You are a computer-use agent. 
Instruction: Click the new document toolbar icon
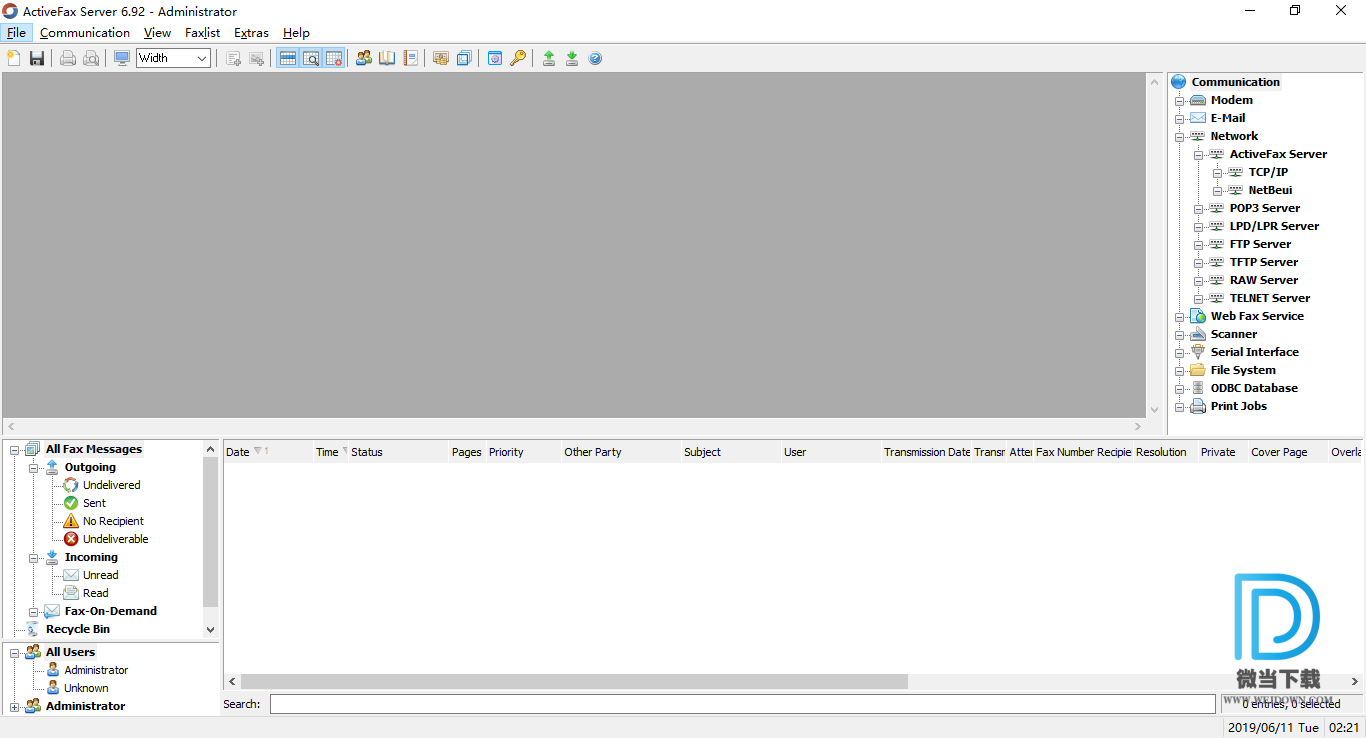pos(14,58)
